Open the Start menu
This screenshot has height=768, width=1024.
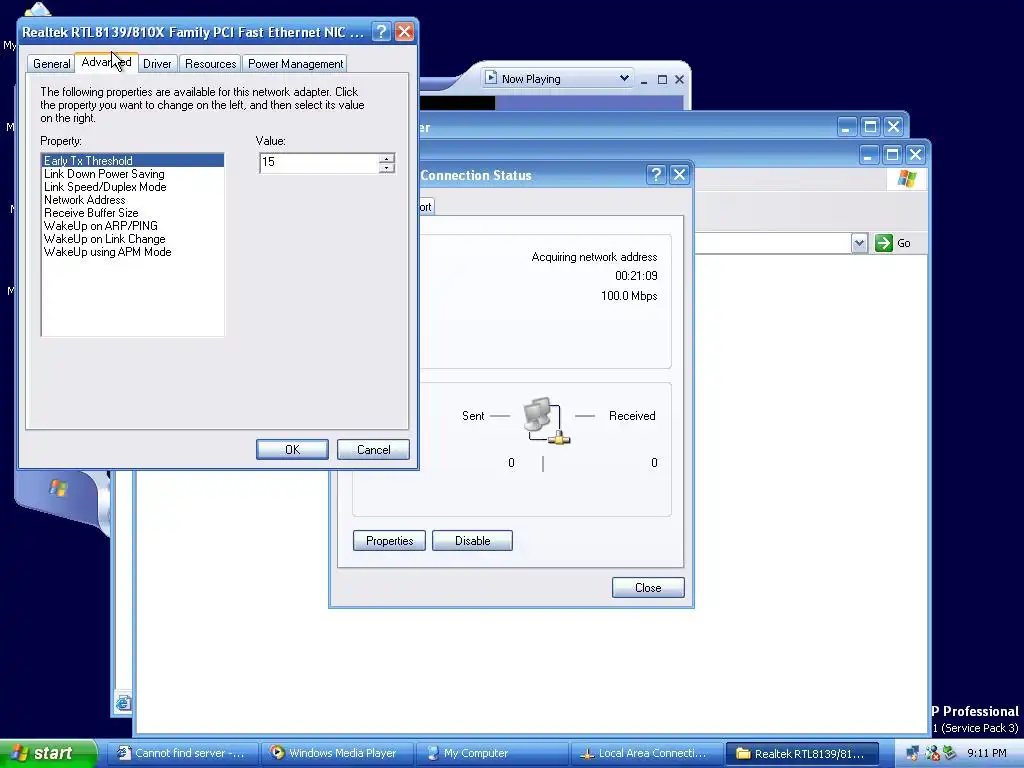pyautogui.click(x=48, y=753)
